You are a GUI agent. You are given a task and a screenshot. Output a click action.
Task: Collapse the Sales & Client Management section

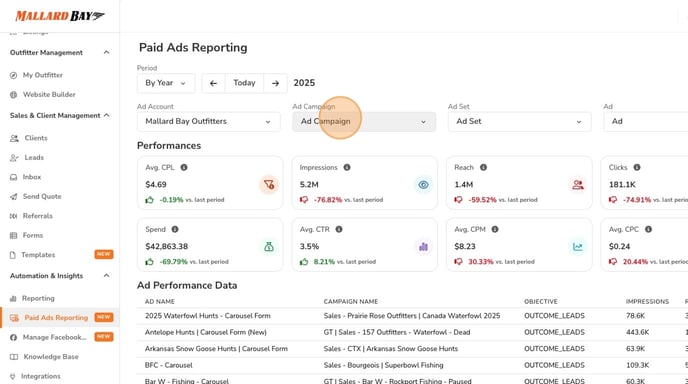point(106,115)
